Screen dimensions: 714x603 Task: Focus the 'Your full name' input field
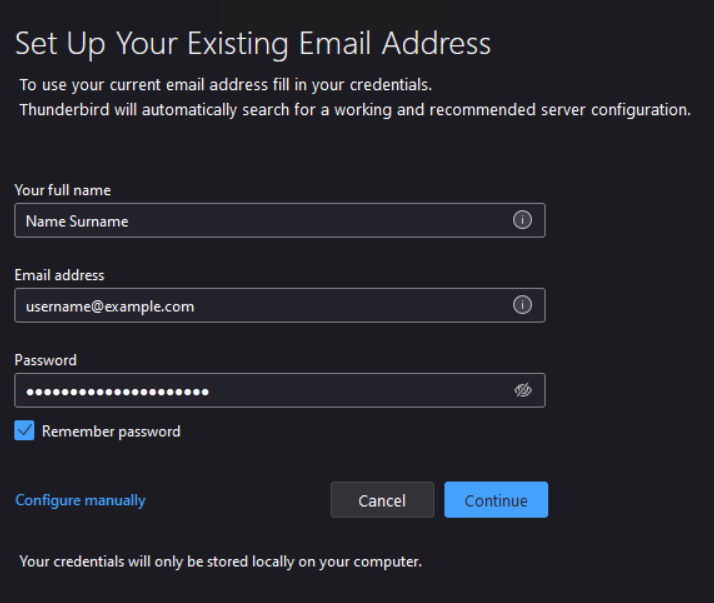click(260, 221)
